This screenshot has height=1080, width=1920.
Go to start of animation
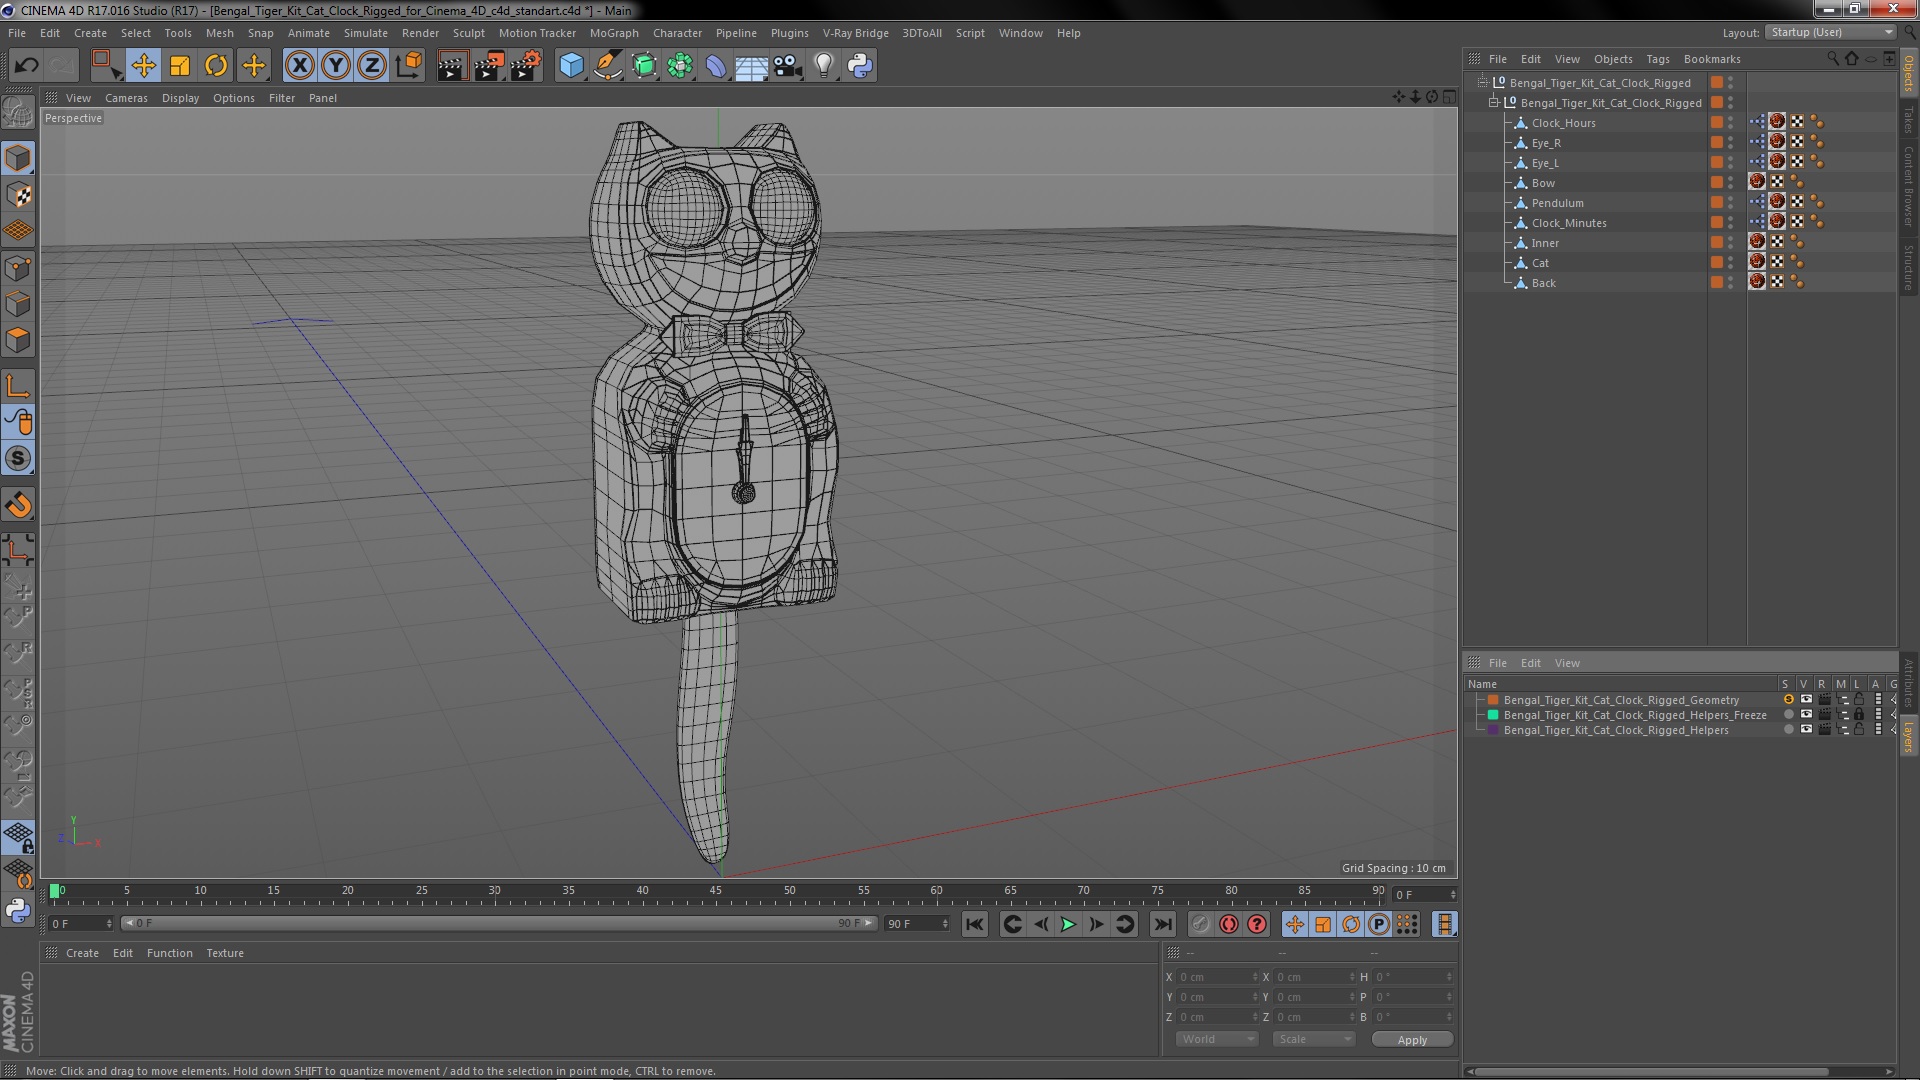point(974,924)
